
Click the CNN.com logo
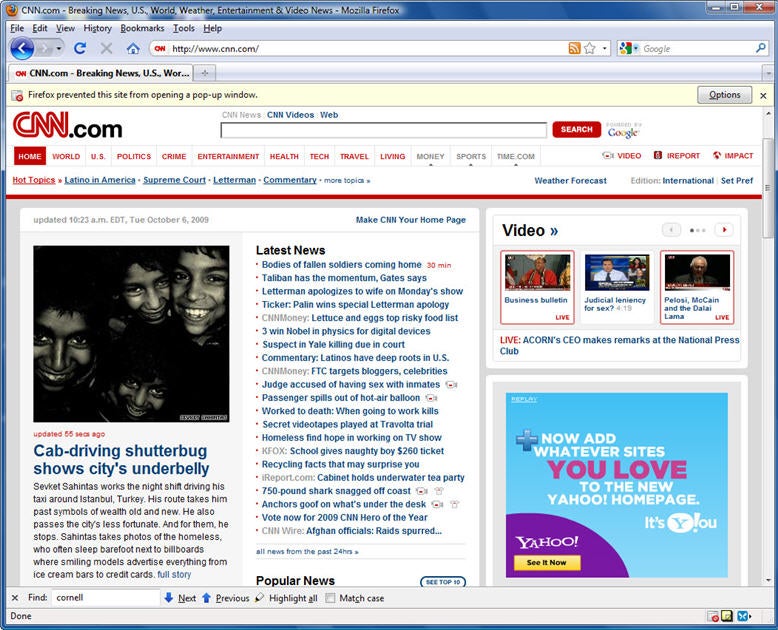(67, 126)
